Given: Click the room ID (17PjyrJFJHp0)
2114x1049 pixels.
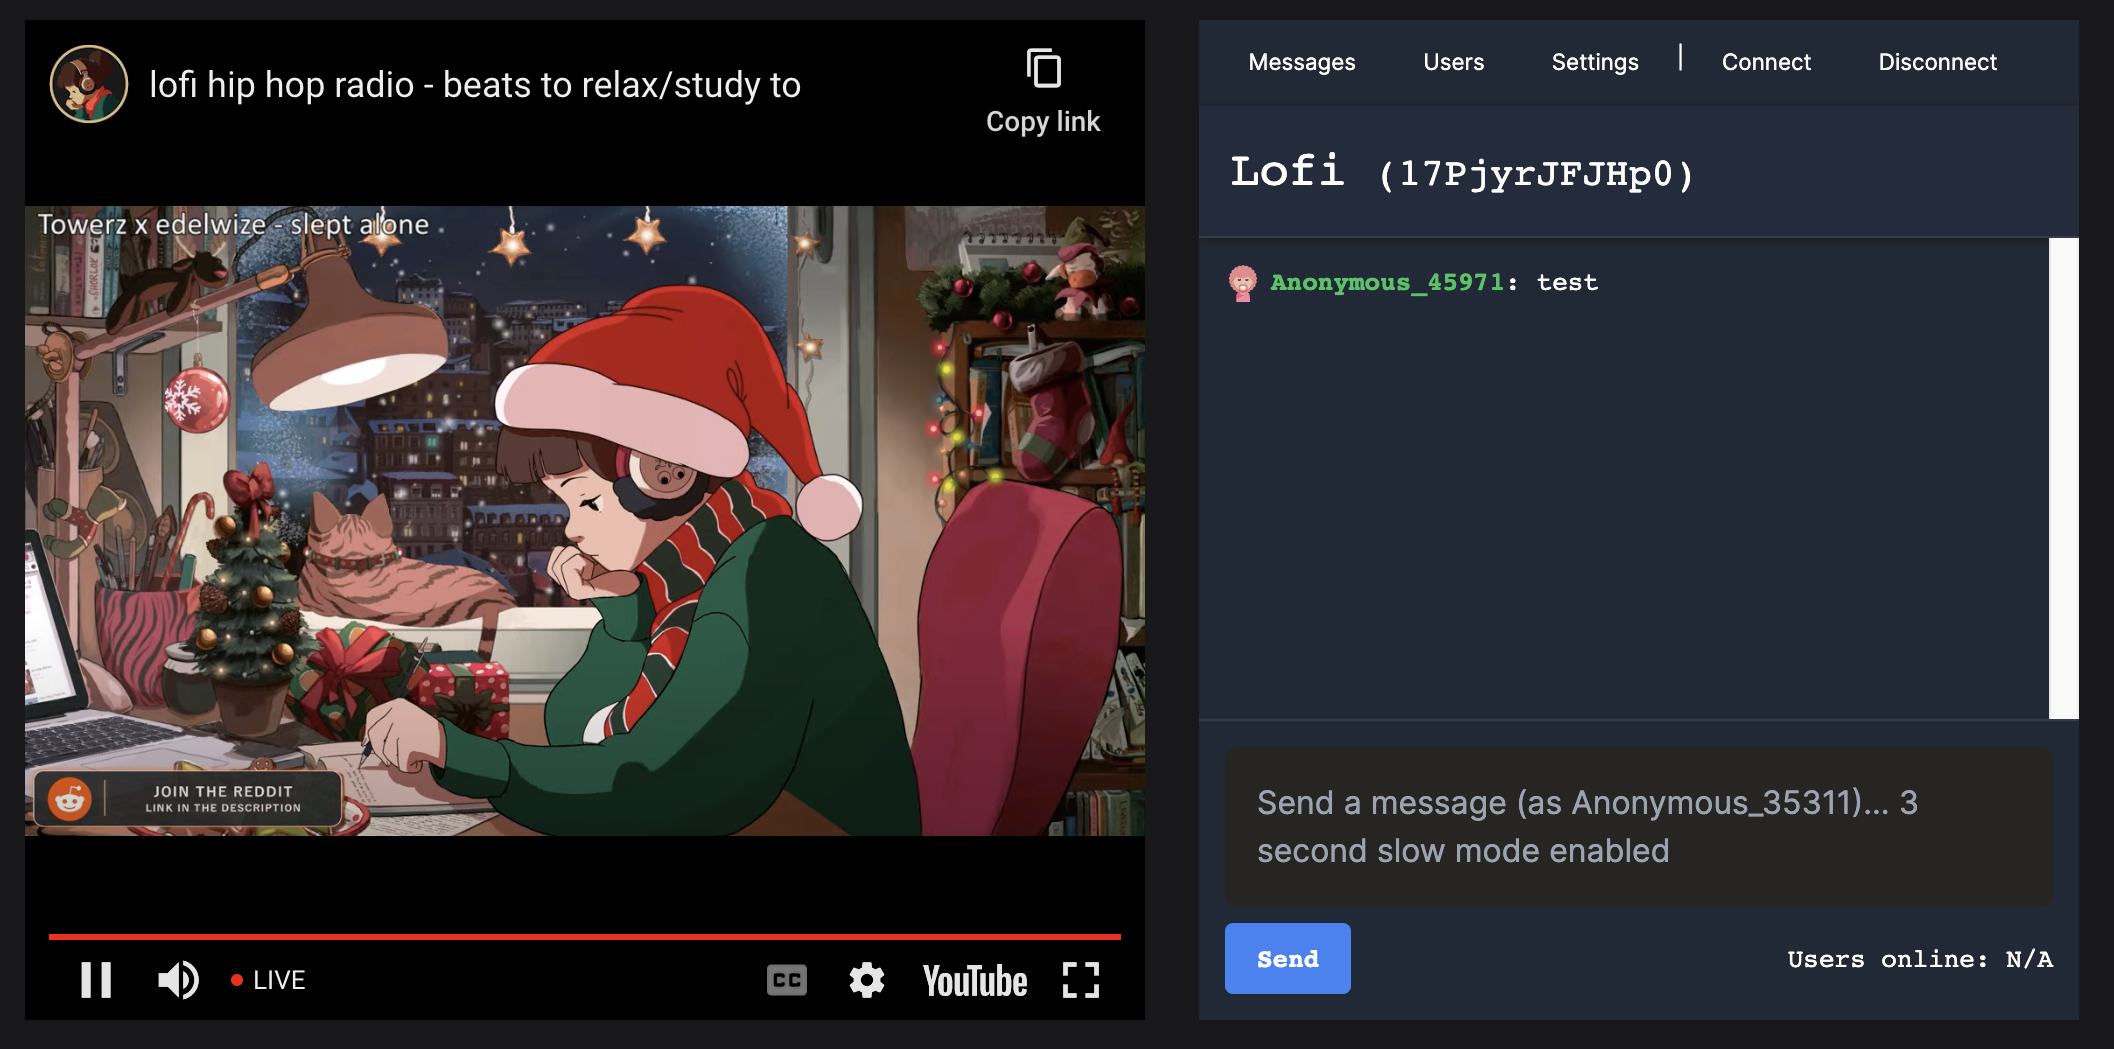Looking at the screenshot, I should click(x=1536, y=174).
